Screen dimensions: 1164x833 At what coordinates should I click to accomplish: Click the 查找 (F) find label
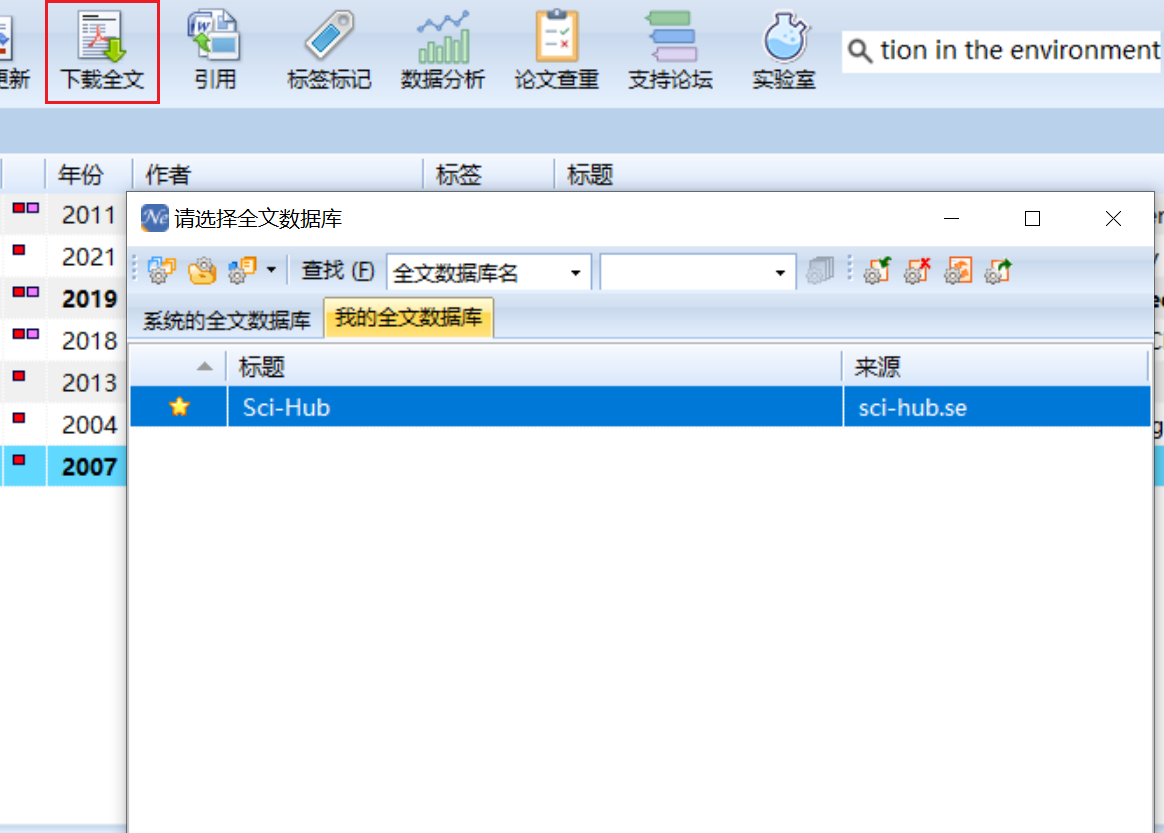pos(337,271)
